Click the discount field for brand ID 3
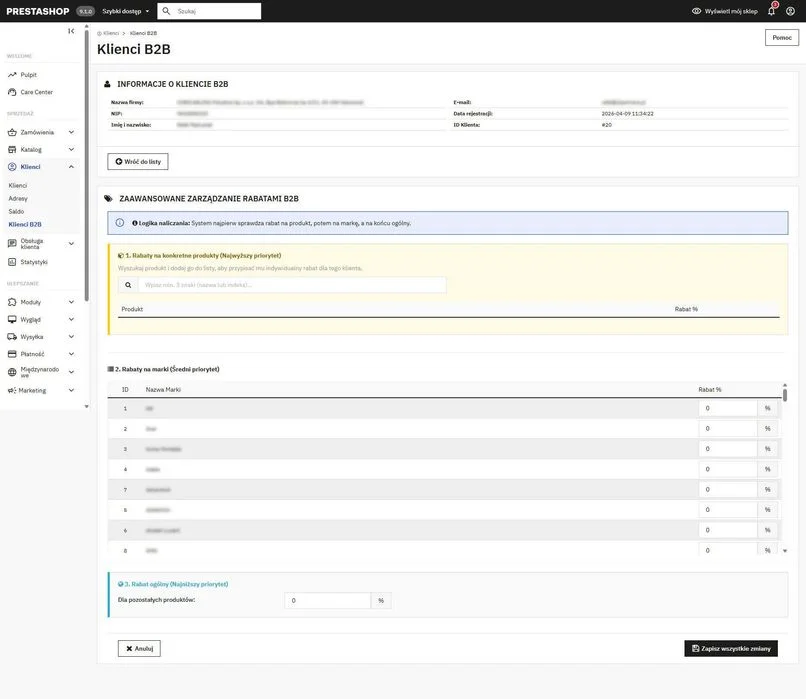806x699 pixels. [x=727, y=449]
